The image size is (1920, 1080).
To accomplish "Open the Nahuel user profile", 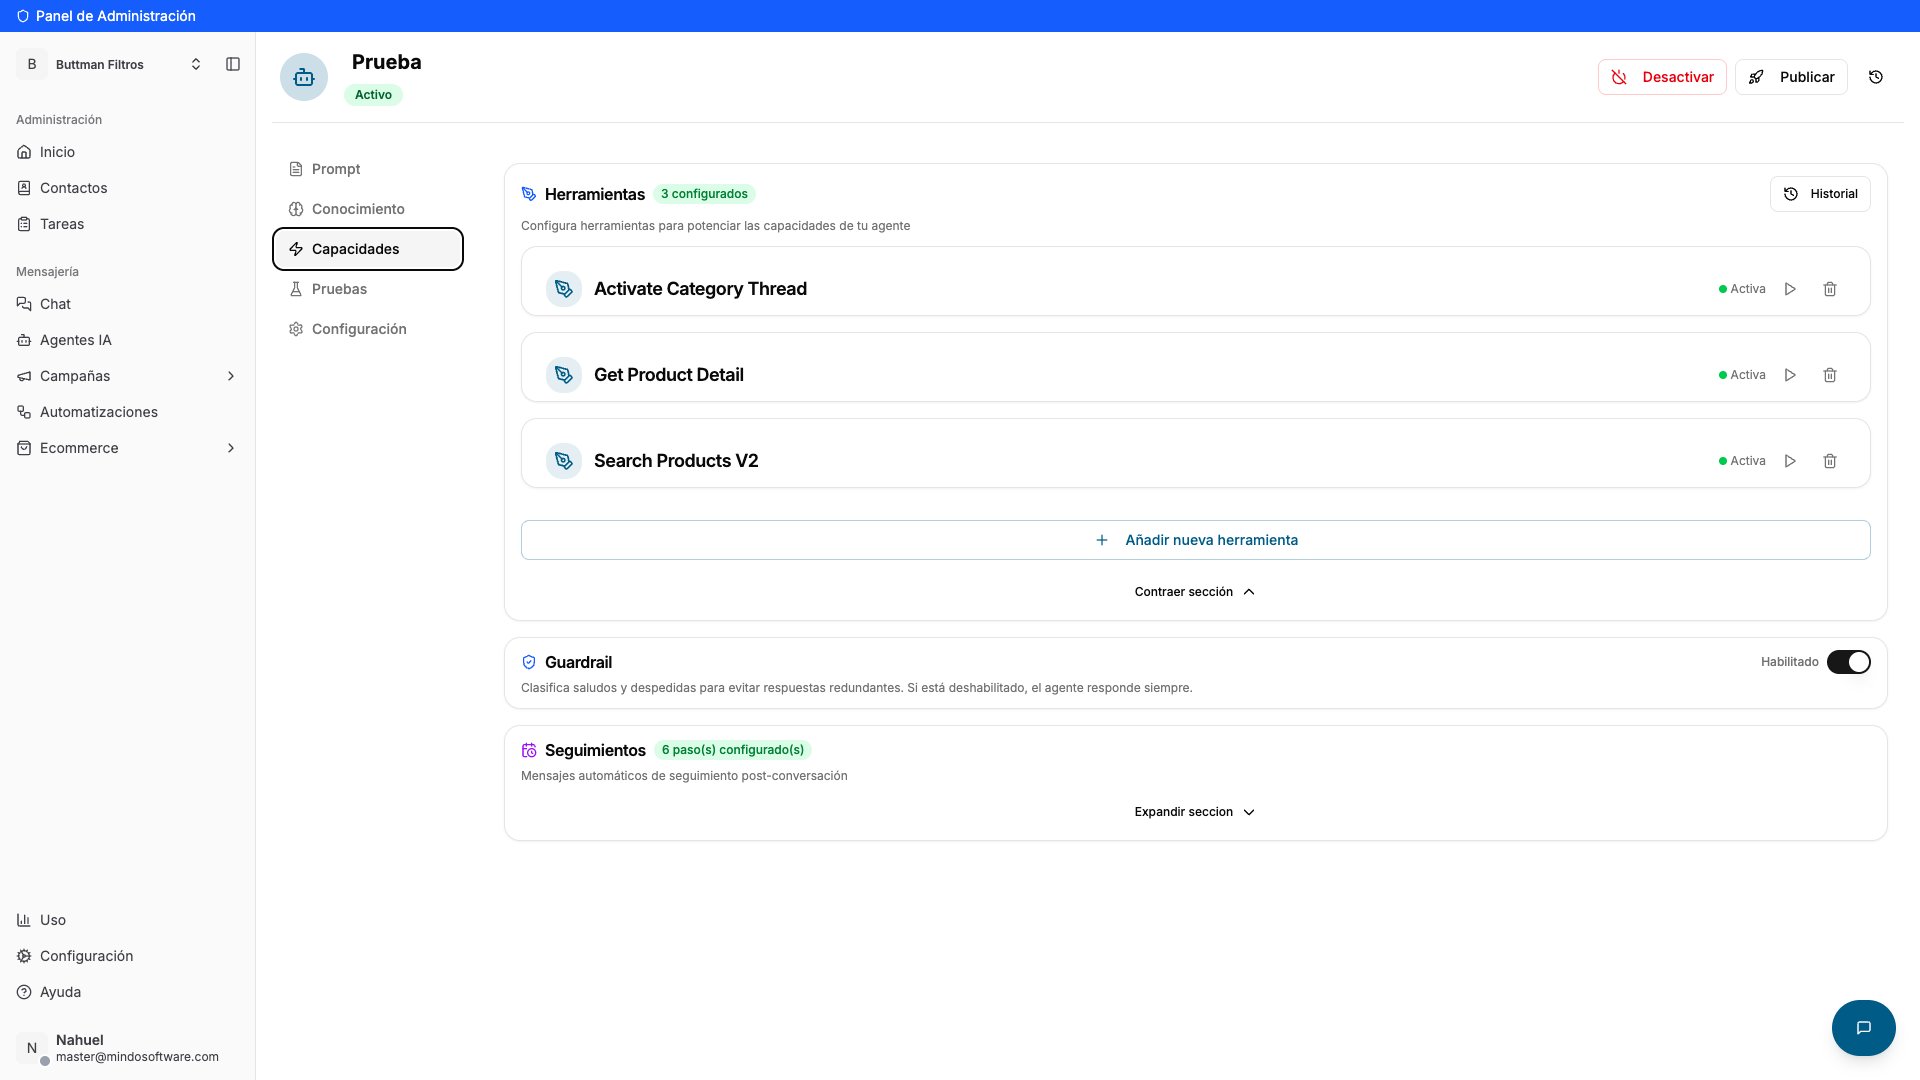I will [x=128, y=1048].
